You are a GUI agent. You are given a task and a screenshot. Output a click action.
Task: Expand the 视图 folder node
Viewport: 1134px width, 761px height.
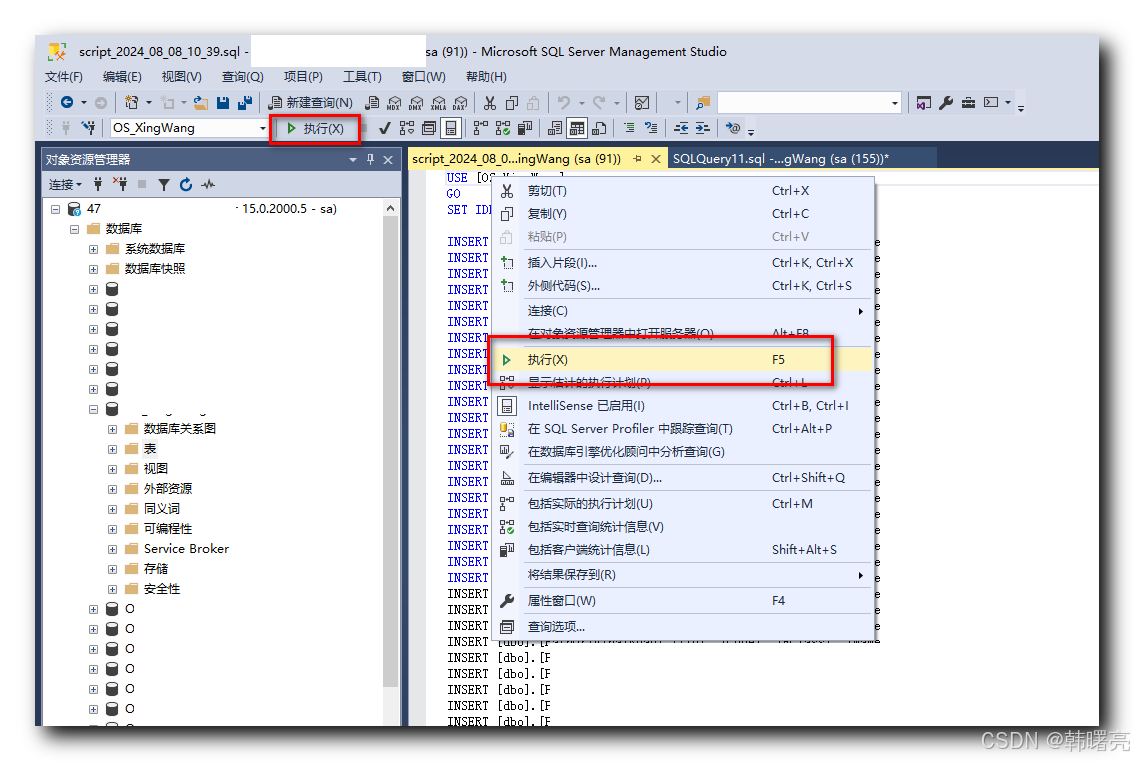tap(112, 469)
